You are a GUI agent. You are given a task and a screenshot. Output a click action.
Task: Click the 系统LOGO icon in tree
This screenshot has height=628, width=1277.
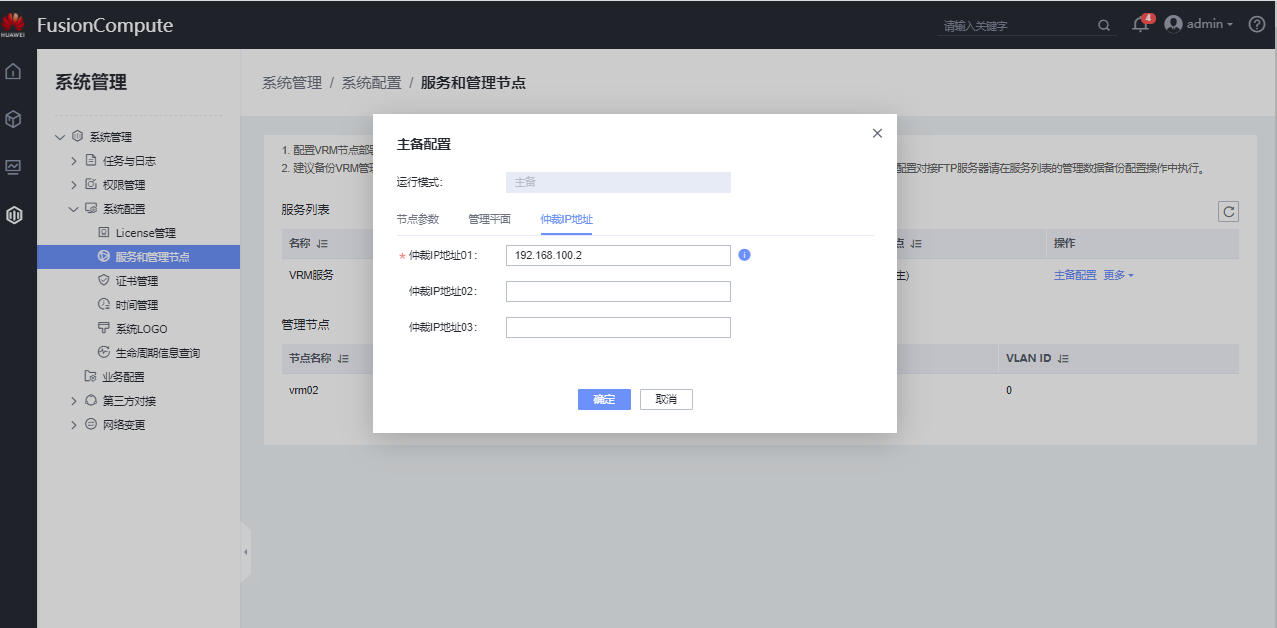tap(103, 329)
